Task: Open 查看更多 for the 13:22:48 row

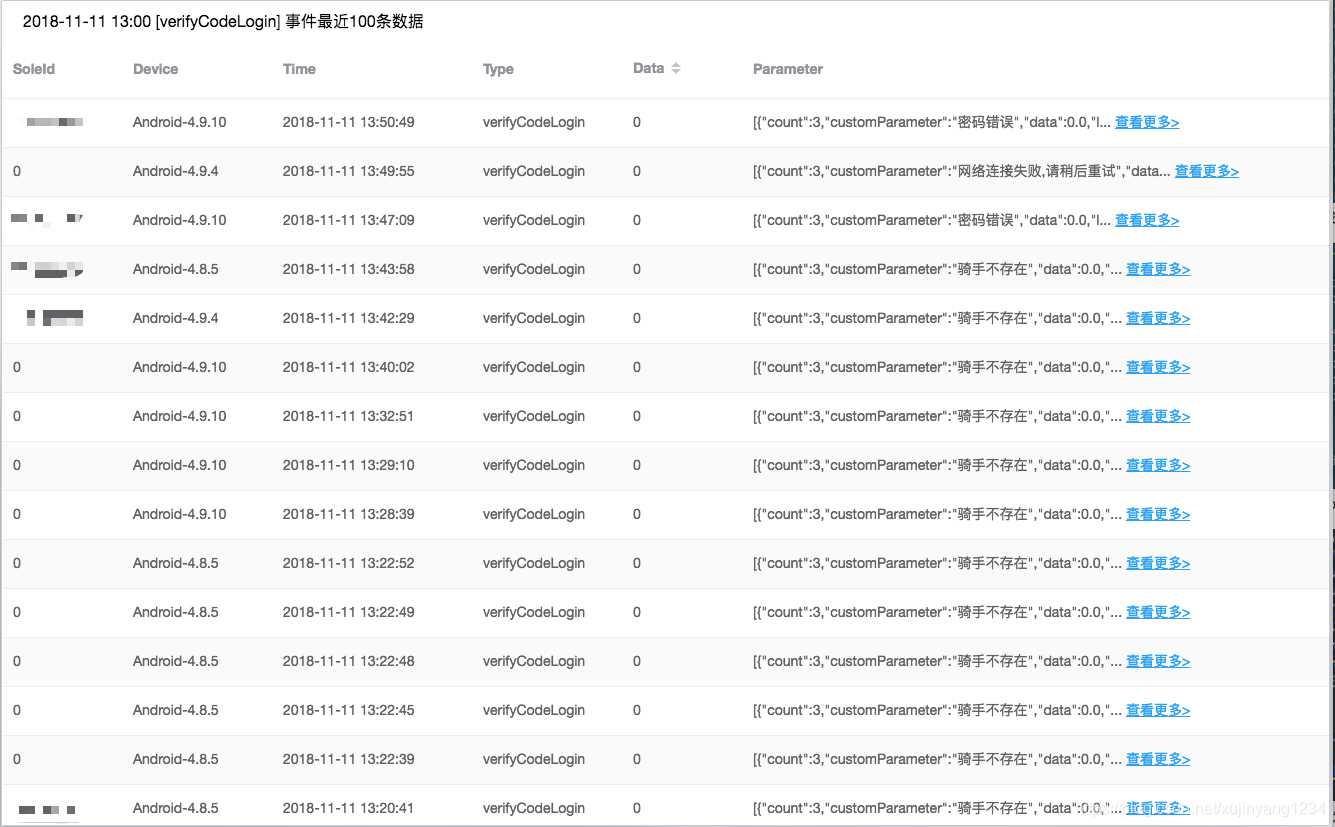Action: click(1158, 661)
